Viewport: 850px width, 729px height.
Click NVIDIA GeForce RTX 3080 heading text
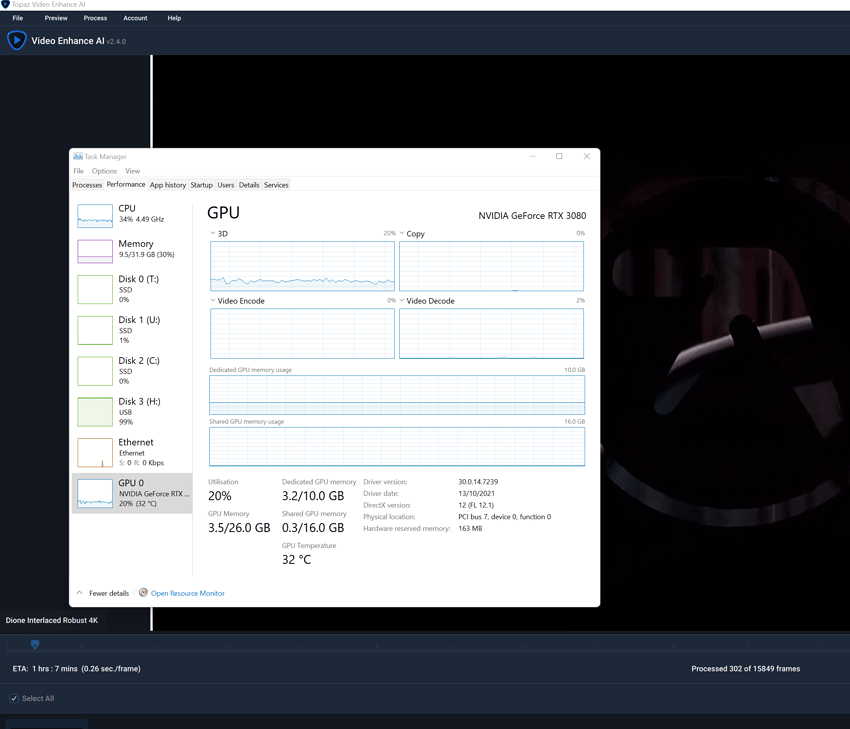[532, 216]
